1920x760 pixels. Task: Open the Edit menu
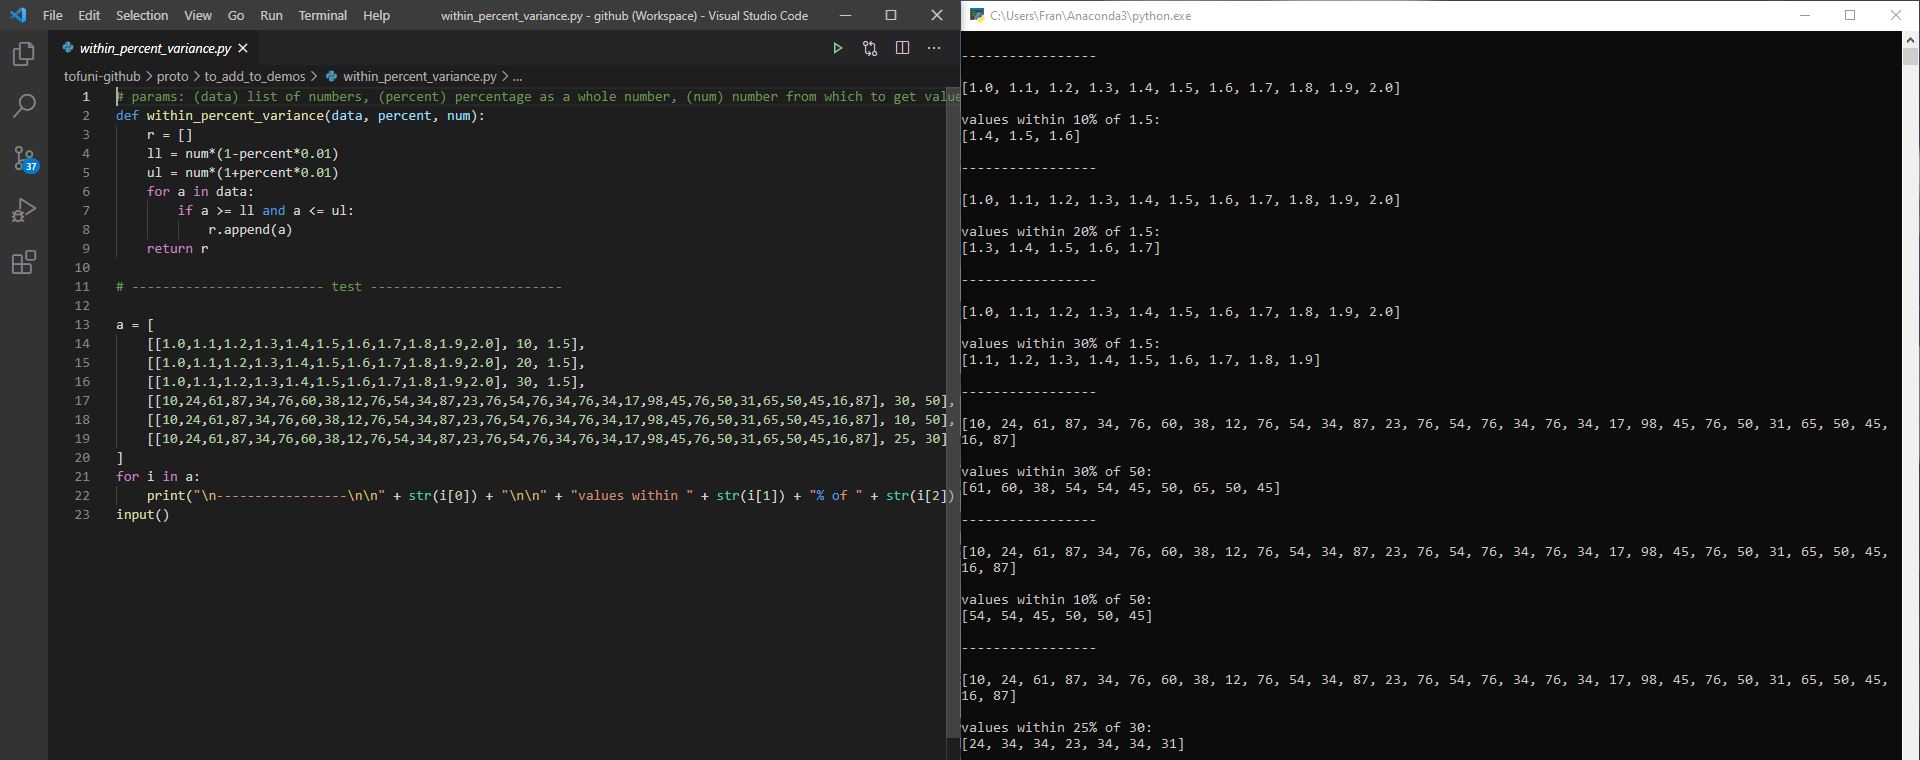(x=89, y=15)
